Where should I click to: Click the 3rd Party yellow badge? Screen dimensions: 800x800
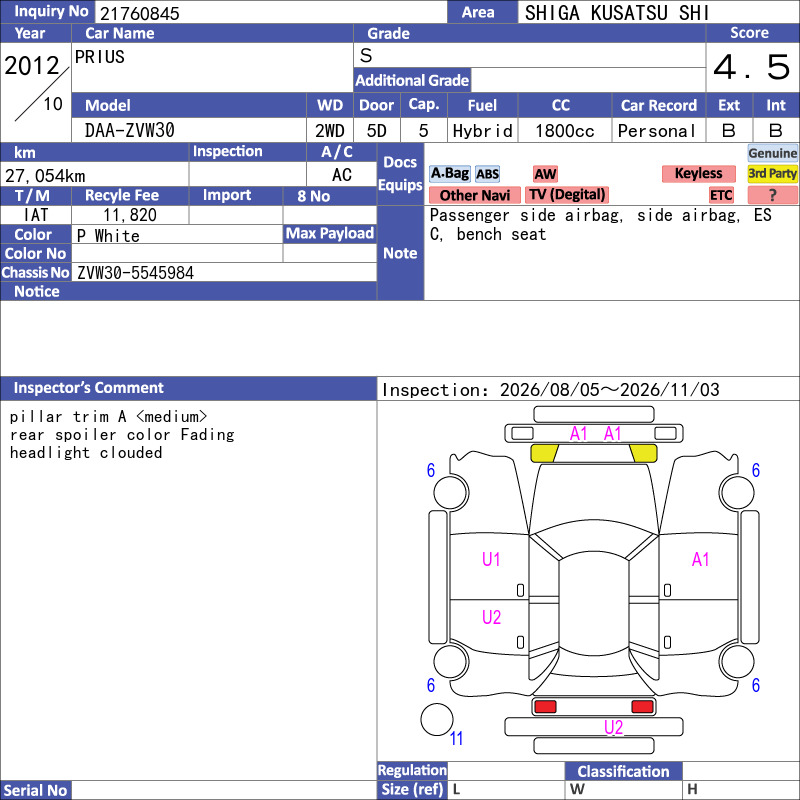pos(772,173)
